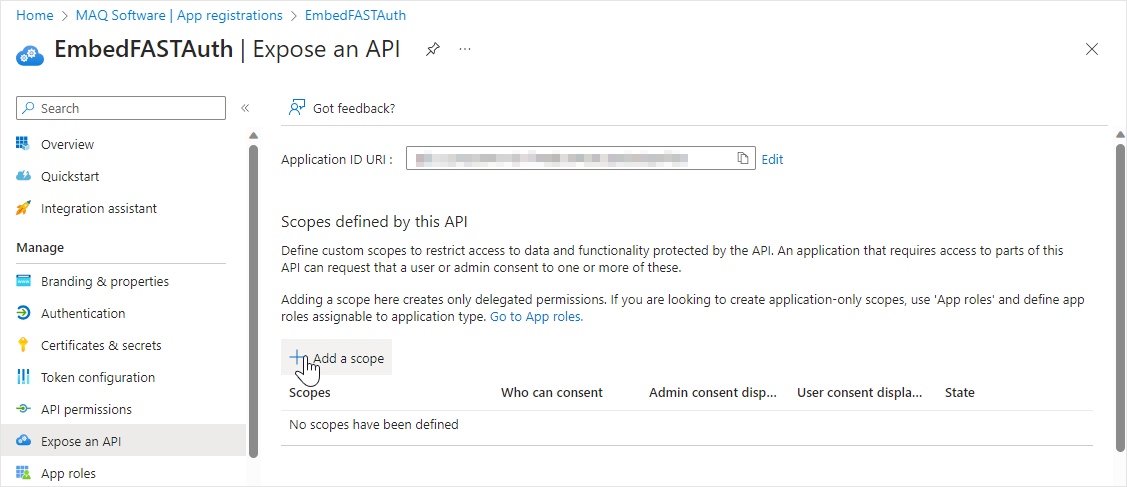This screenshot has width=1127, height=487.
Task: Go to Authentication settings
Action: [83, 313]
